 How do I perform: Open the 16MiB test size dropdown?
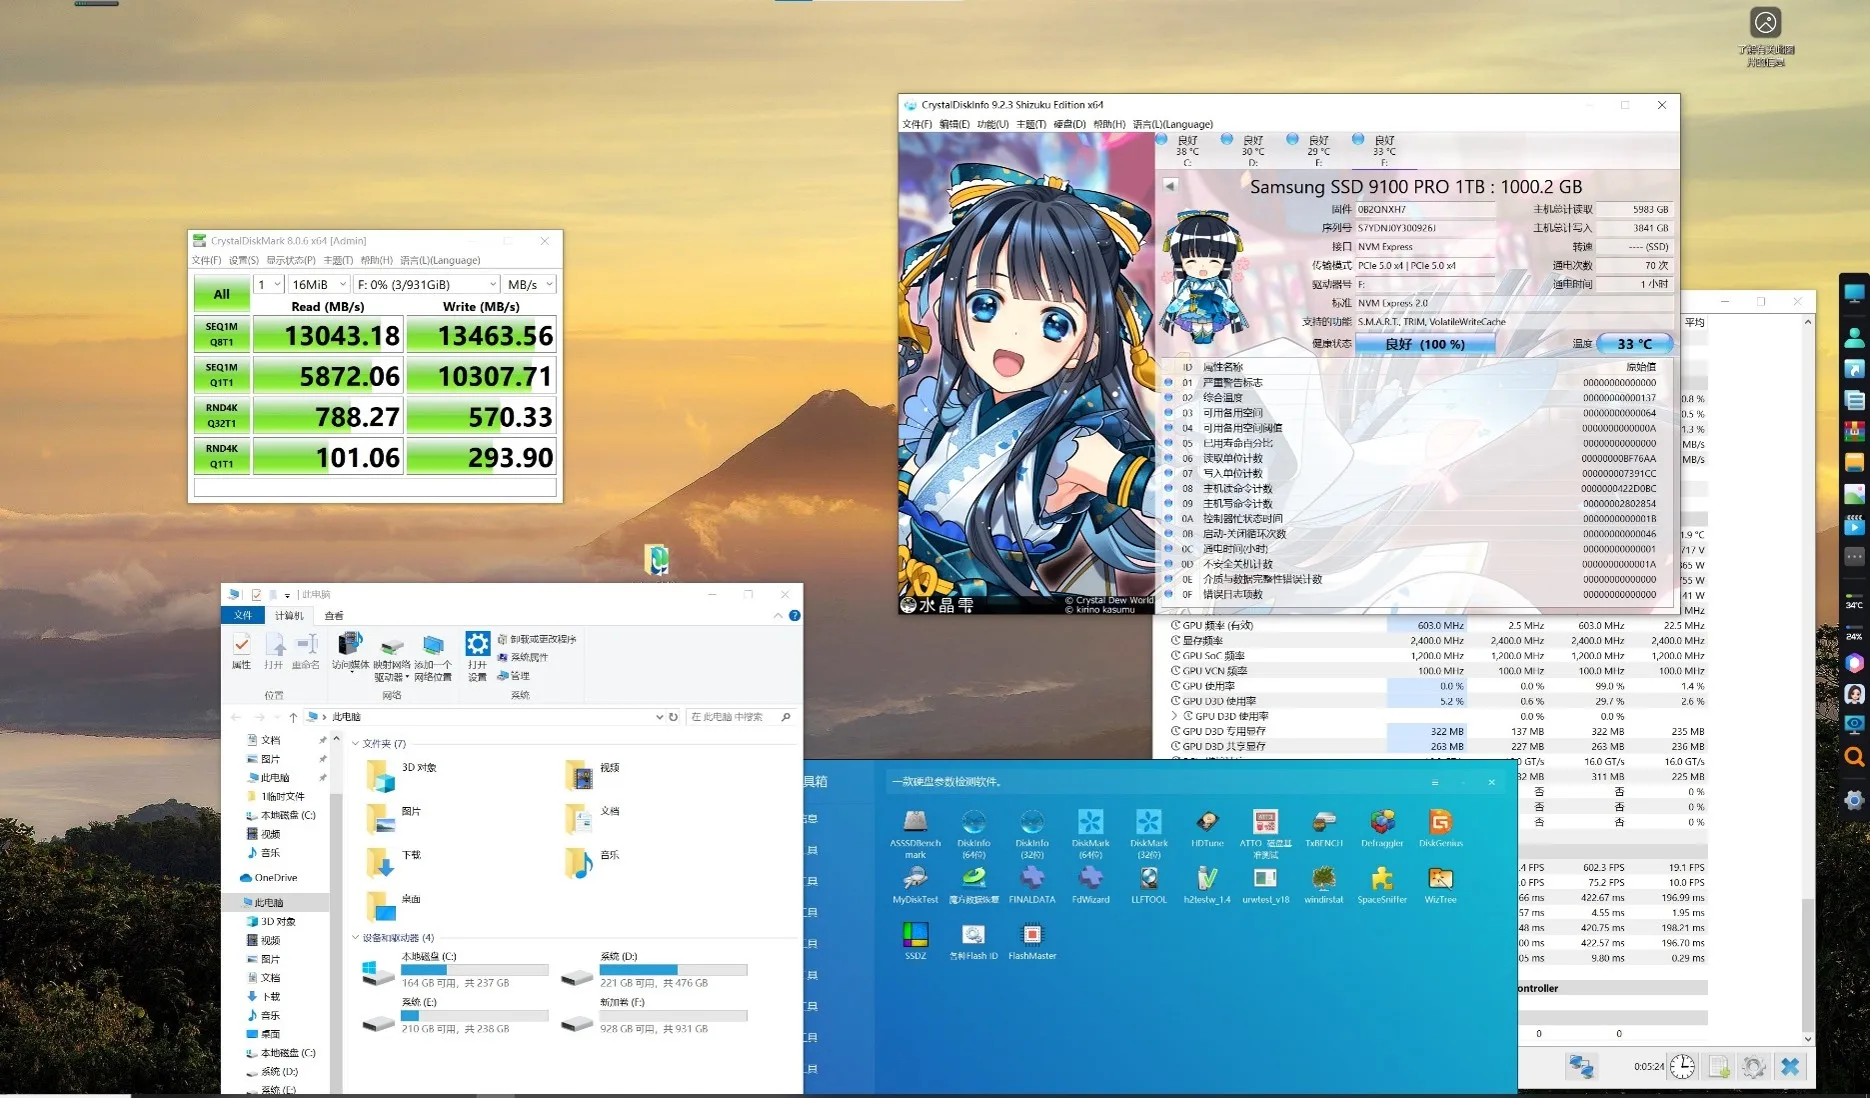tap(319, 285)
